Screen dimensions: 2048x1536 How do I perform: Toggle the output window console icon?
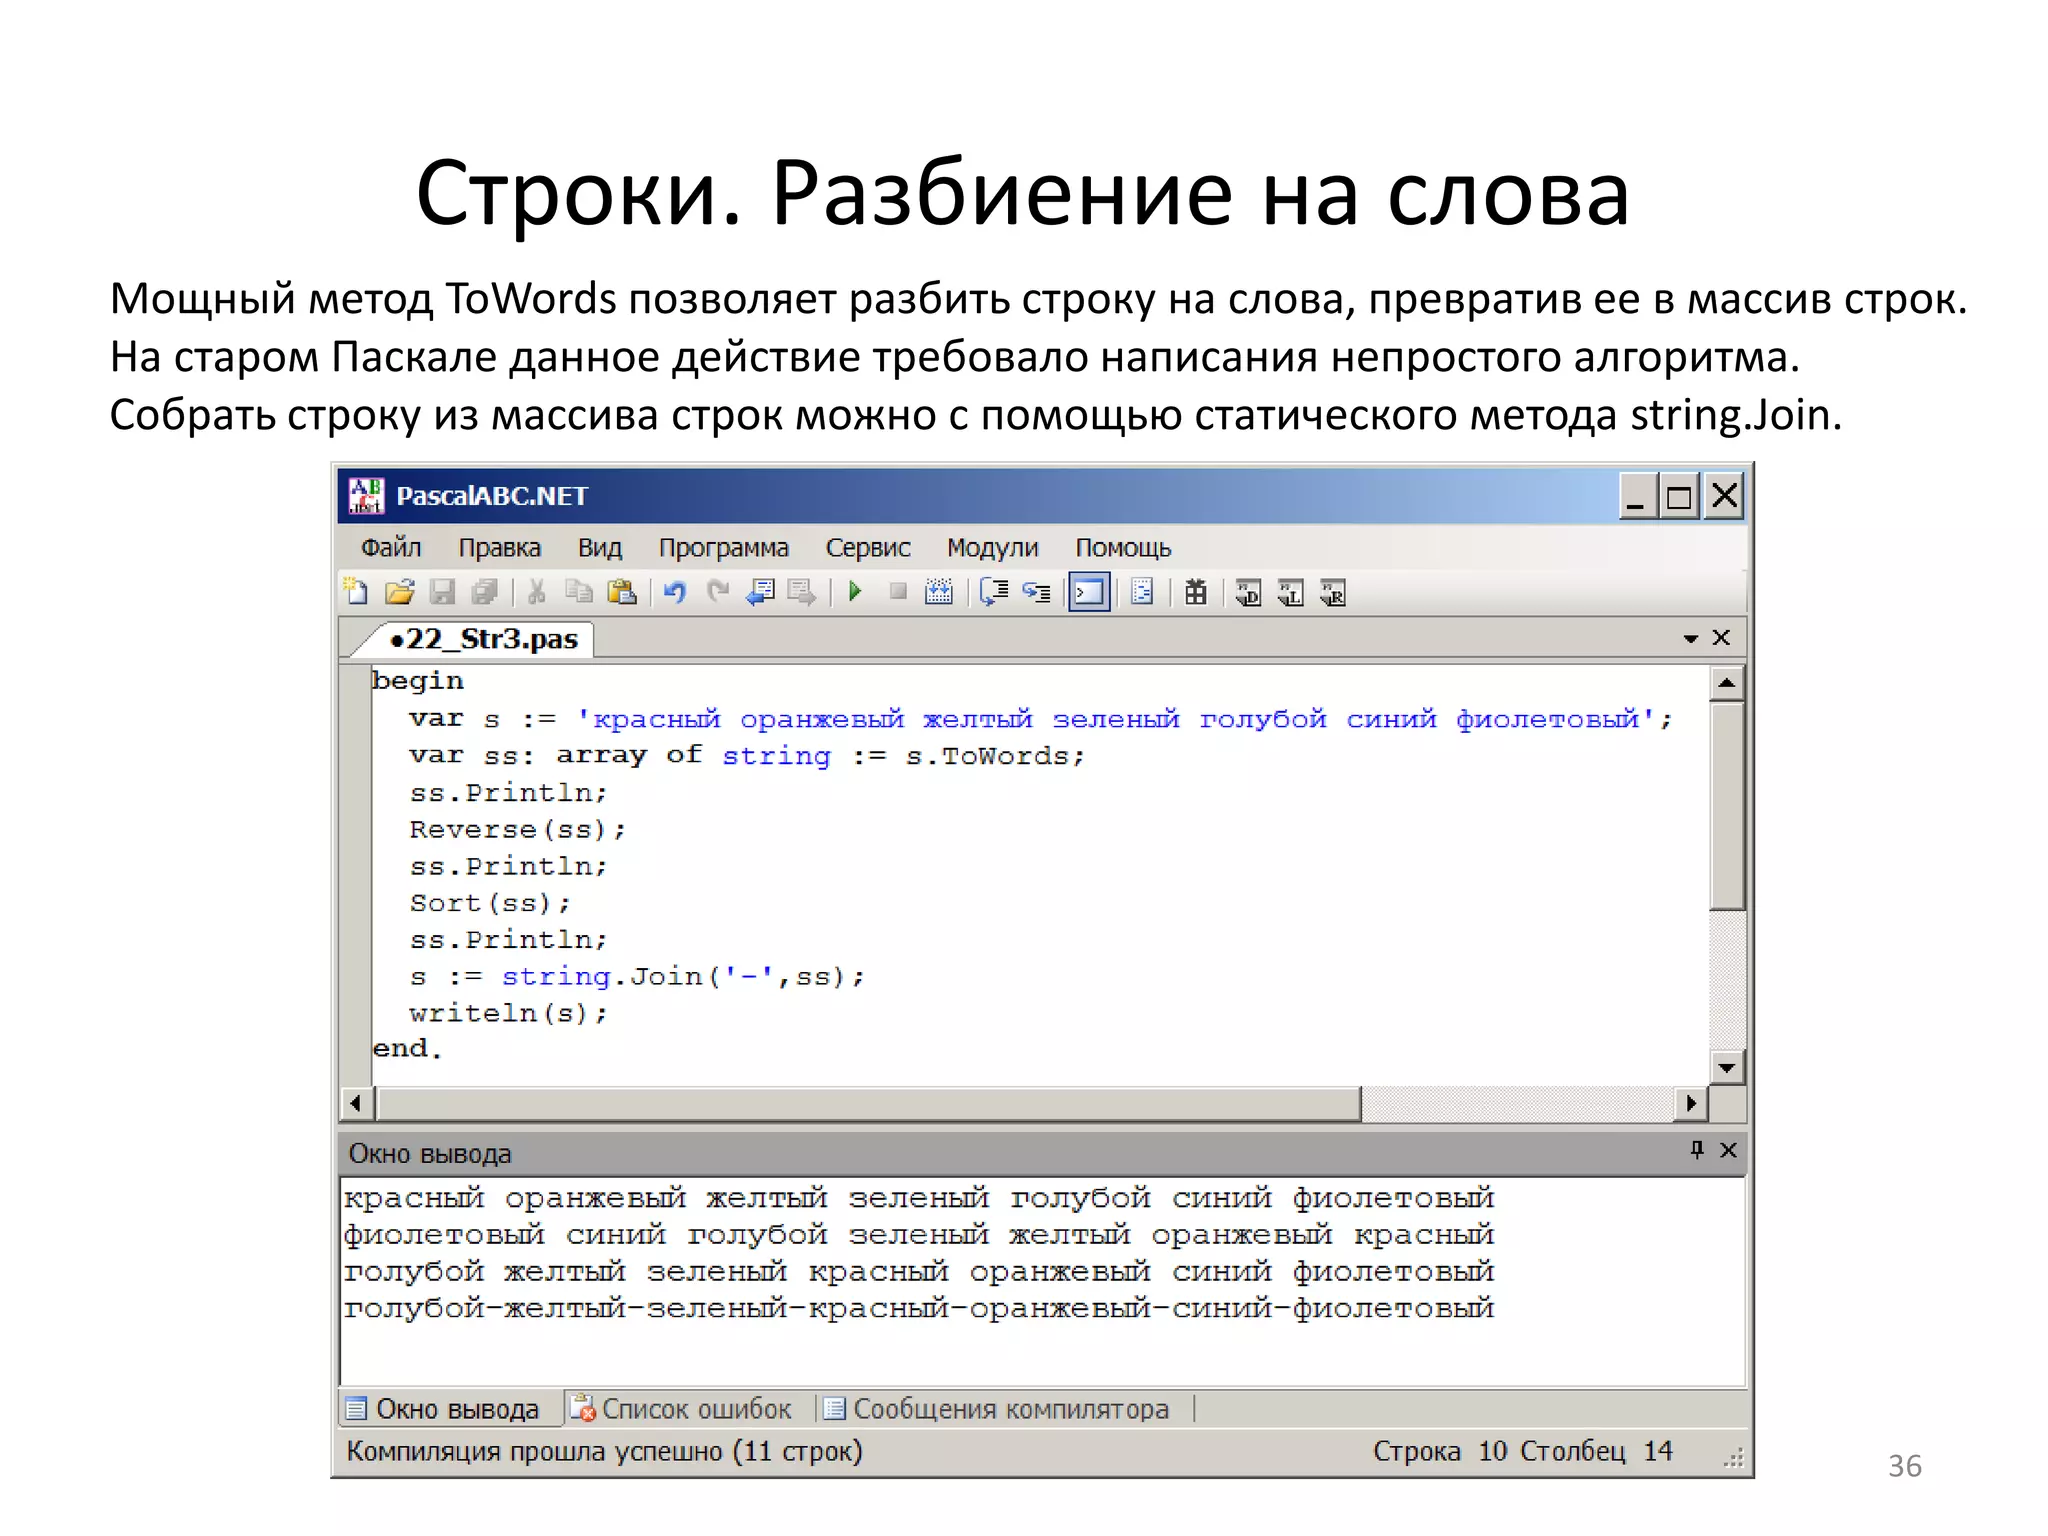(1089, 592)
